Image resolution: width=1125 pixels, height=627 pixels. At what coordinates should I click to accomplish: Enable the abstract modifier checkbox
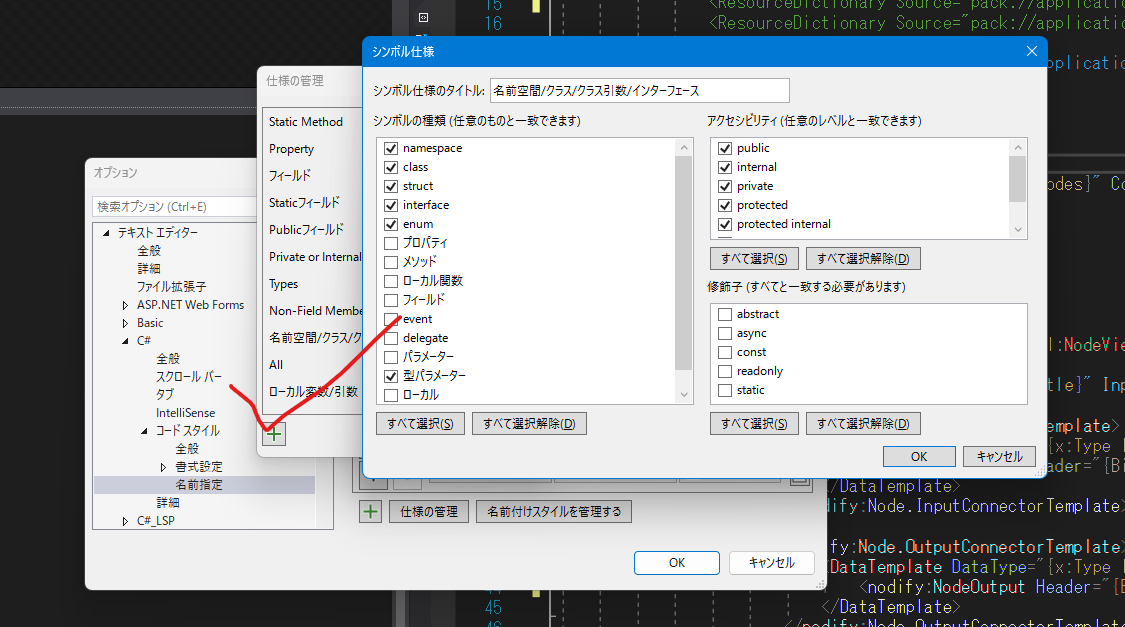(725, 313)
